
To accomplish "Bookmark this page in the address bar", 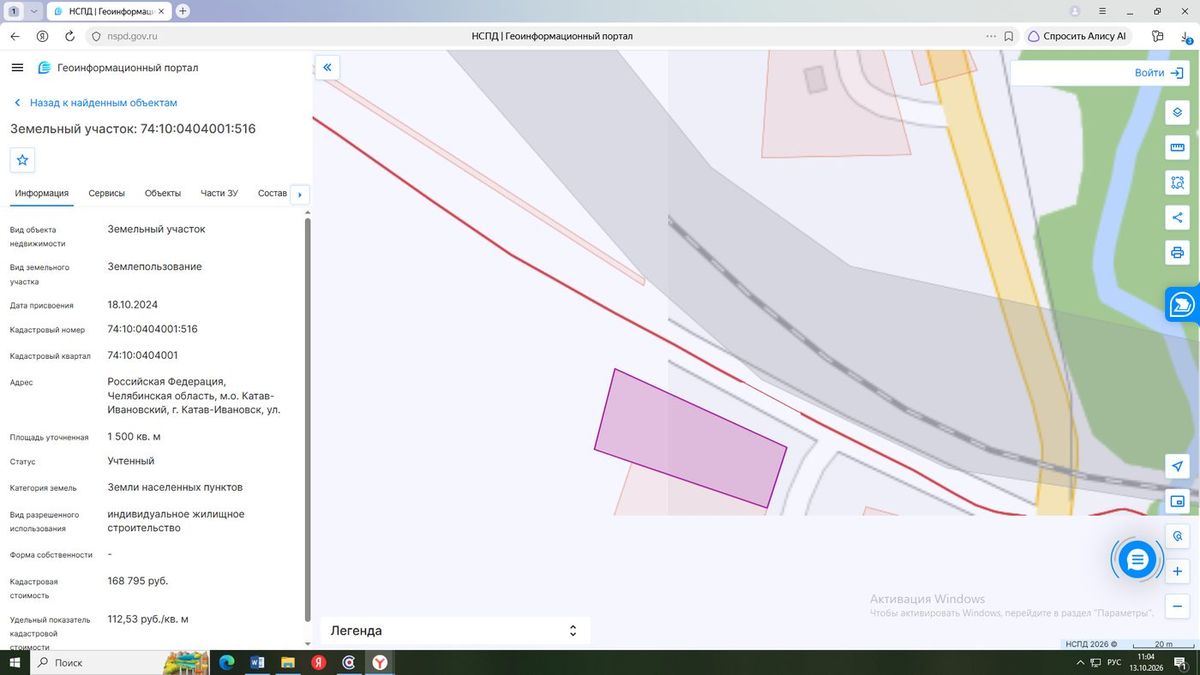I will click(1009, 36).
